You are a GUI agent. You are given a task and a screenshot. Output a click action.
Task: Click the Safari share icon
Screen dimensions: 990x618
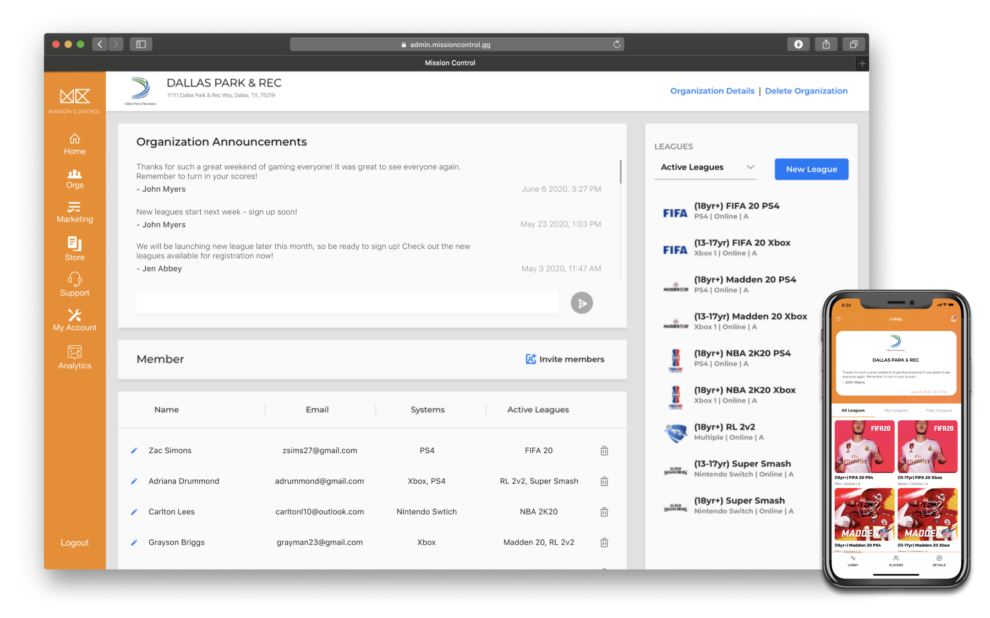click(x=826, y=44)
